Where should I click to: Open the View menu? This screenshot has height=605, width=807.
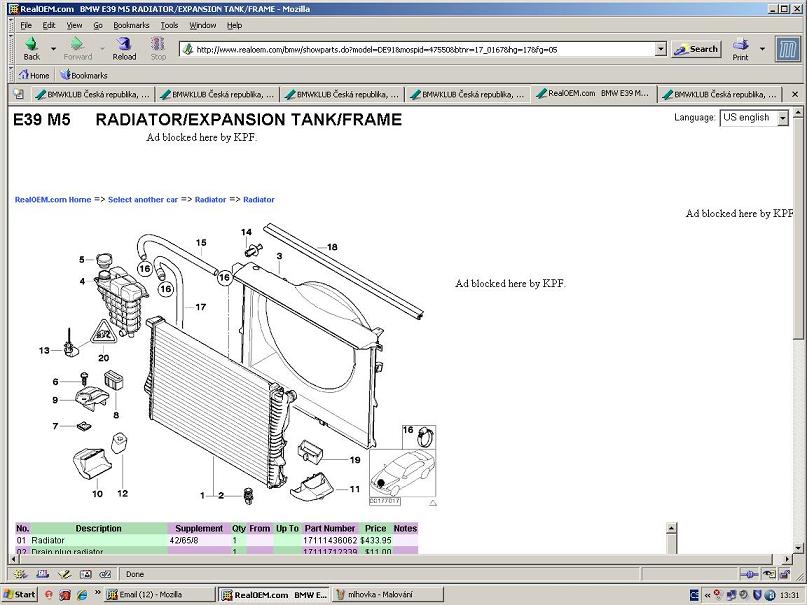click(x=74, y=25)
